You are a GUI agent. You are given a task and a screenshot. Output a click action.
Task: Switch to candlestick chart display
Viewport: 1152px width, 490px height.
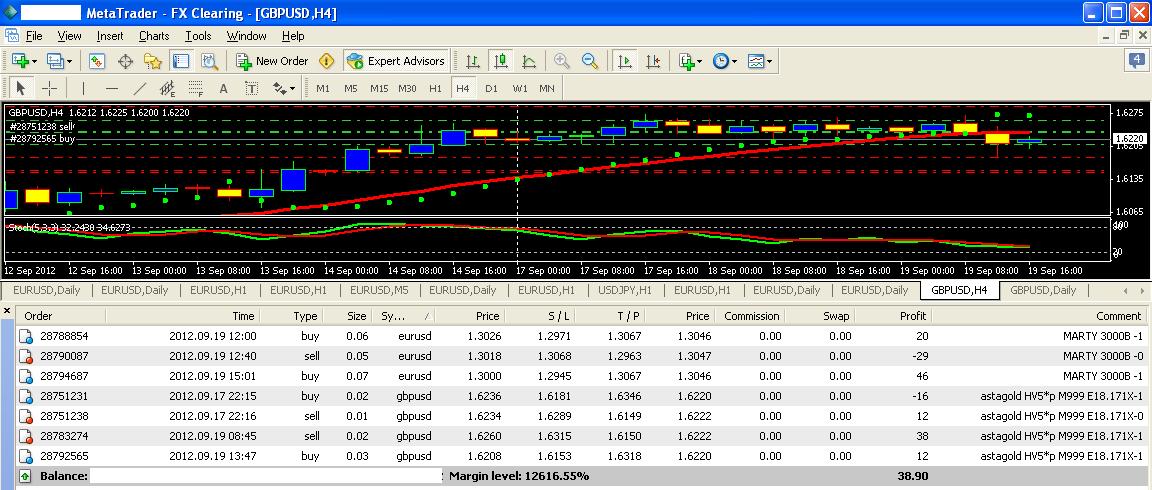pos(501,61)
